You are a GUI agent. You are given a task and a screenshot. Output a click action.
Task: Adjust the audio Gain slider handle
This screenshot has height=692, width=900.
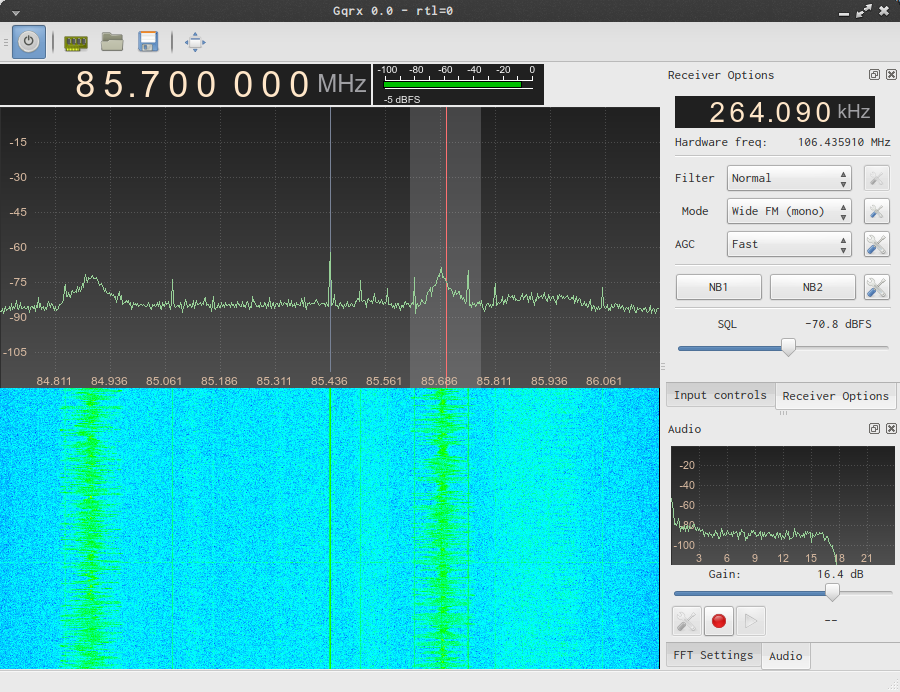point(832,592)
